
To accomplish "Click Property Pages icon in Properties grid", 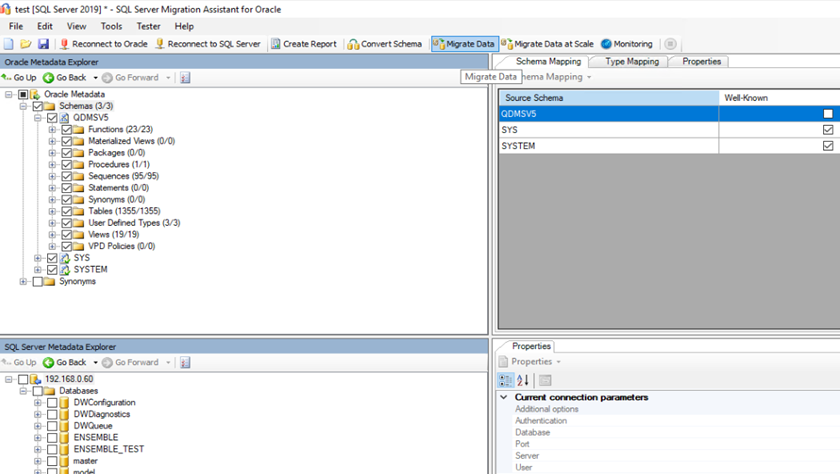I will coord(545,380).
